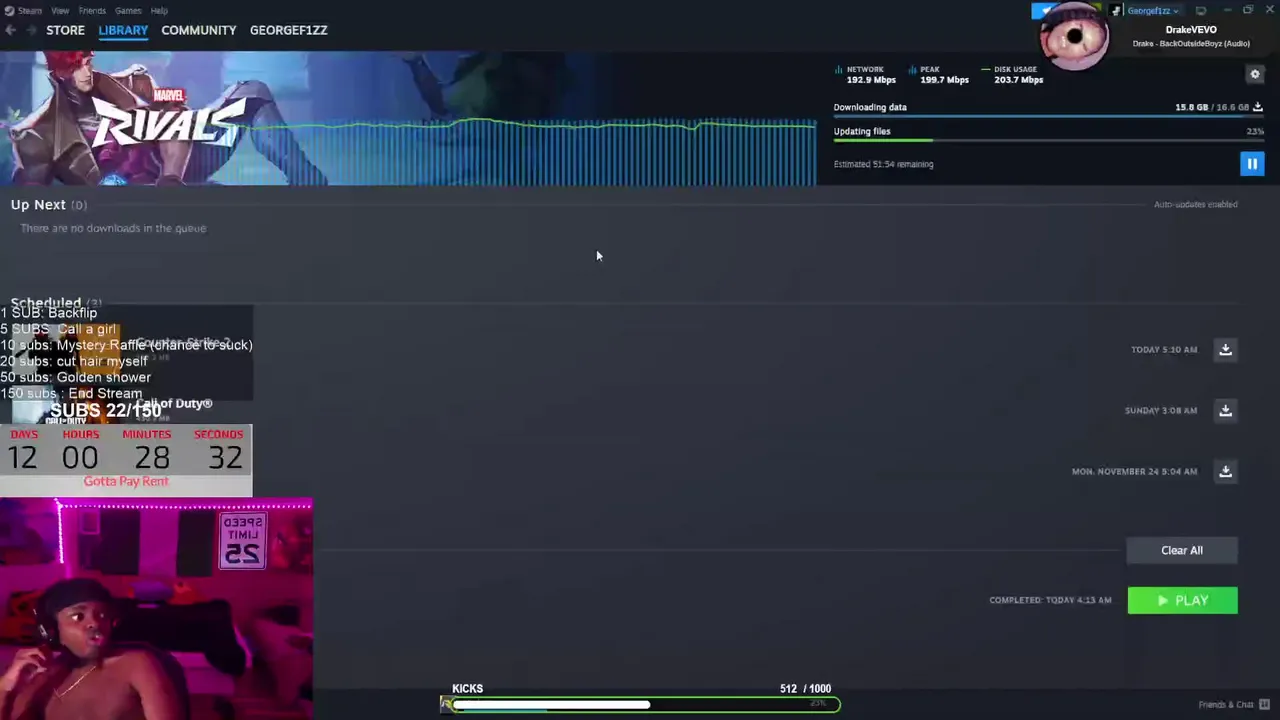Go forward with the right arrow
The image size is (1280, 720).
31,30
